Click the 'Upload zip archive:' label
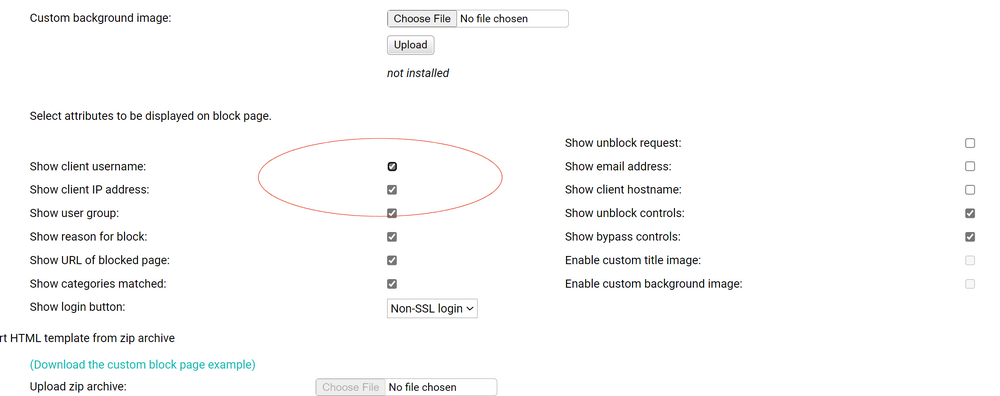 pos(78,386)
